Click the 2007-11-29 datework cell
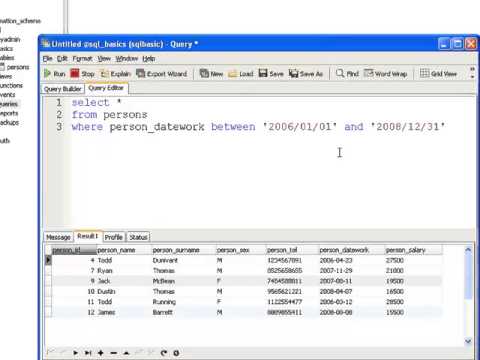This screenshot has height=360, width=480. coord(351,271)
